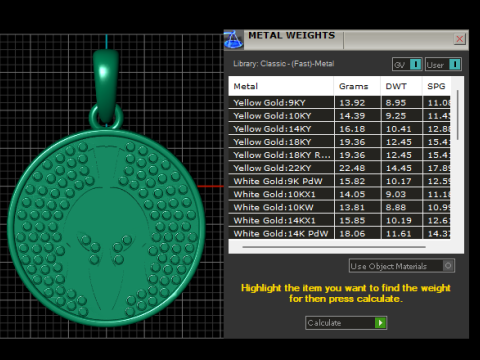
Task: Select the pendant bail loop
Action: coord(106,87)
